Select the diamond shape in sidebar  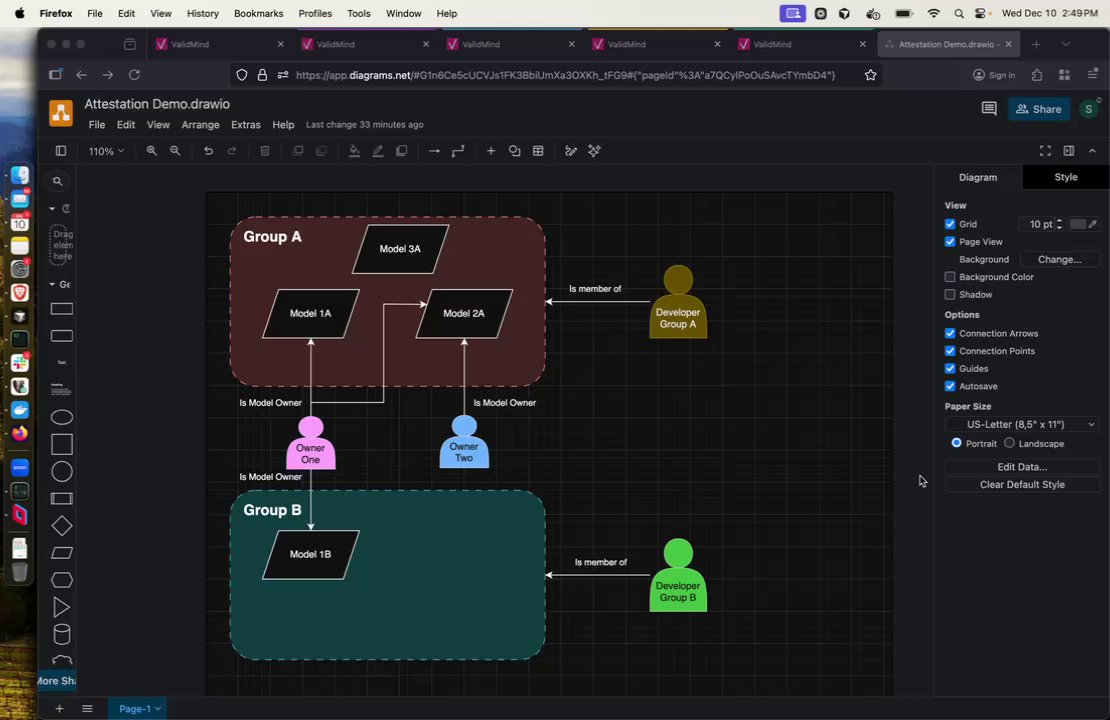(x=62, y=526)
